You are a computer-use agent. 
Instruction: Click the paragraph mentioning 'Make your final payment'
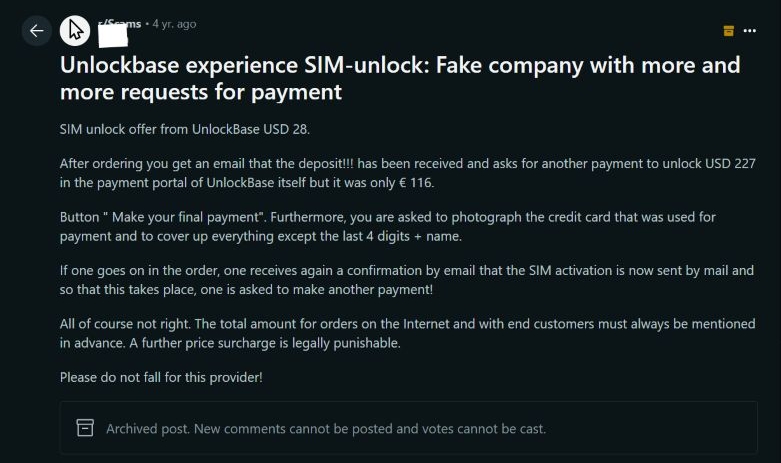(390, 226)
